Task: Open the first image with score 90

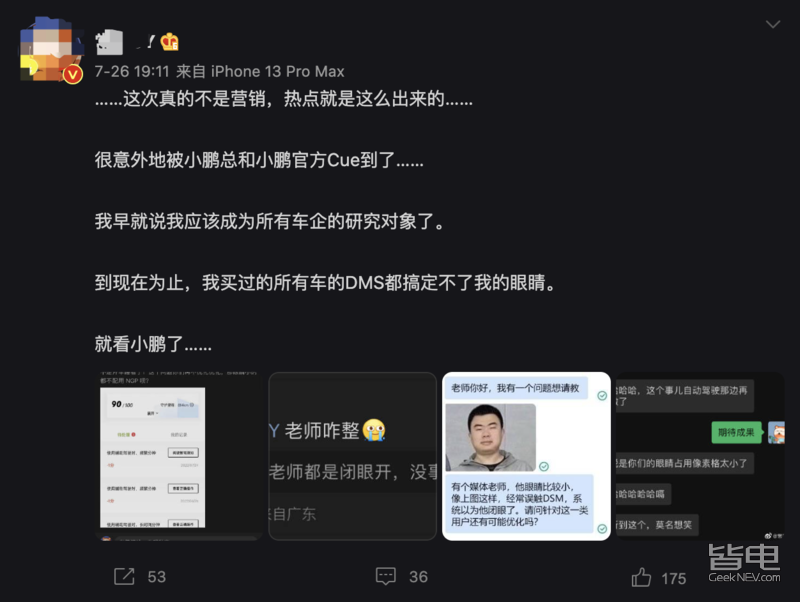Action: (179, 456)
